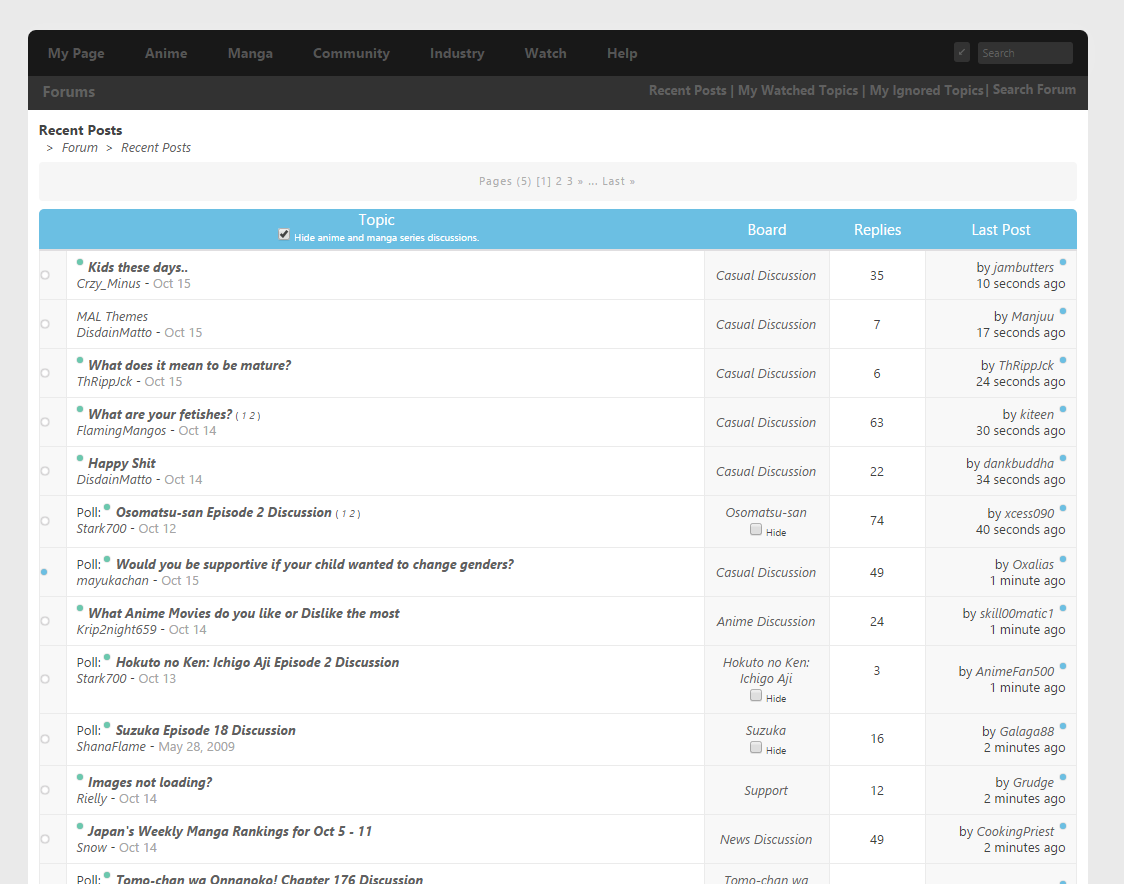Viewport: 1124px width, 884px height.
Task: Select the radio button beside 'MAL Themes'
Action: (44, 323)
